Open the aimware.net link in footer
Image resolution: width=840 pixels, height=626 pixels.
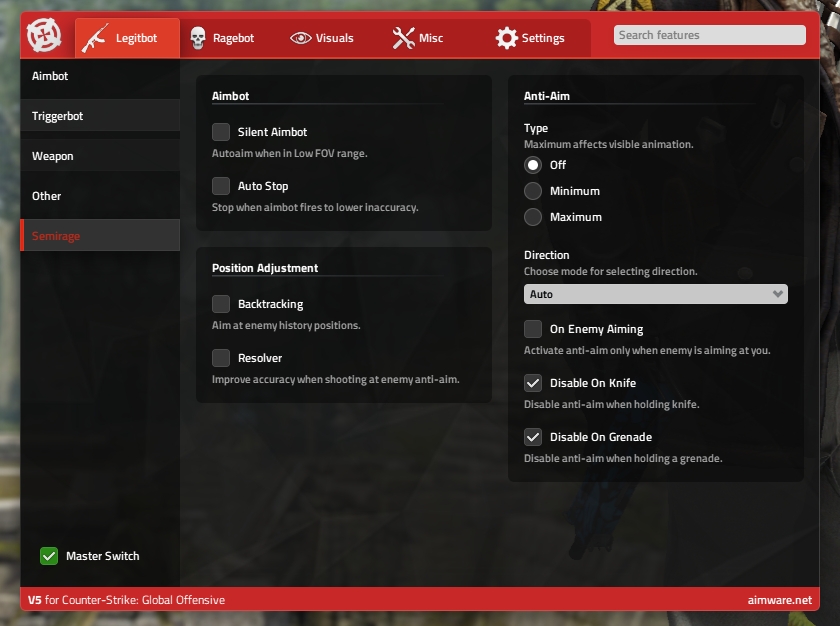click(x=779, y=600)
